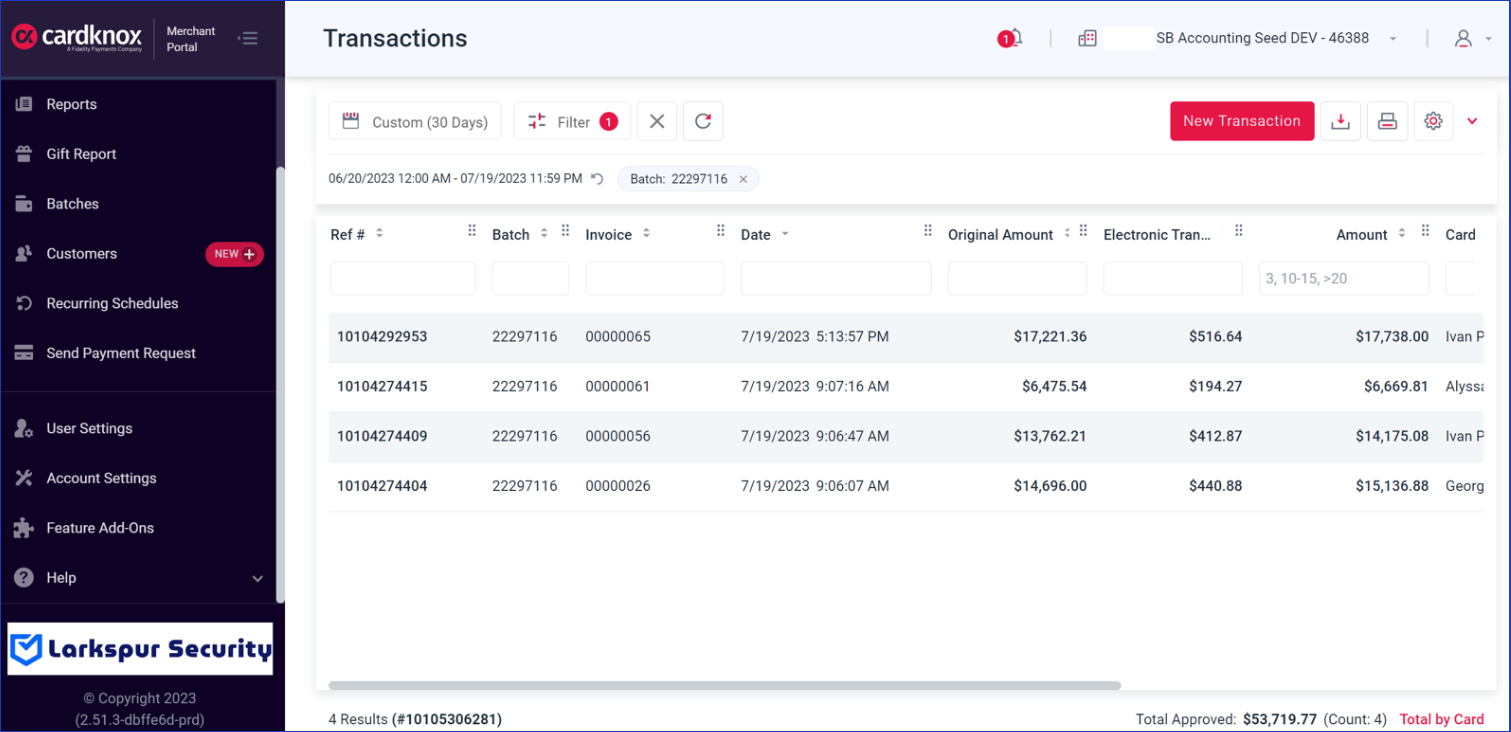Clear filters with the X button

(x=657, y=121)
